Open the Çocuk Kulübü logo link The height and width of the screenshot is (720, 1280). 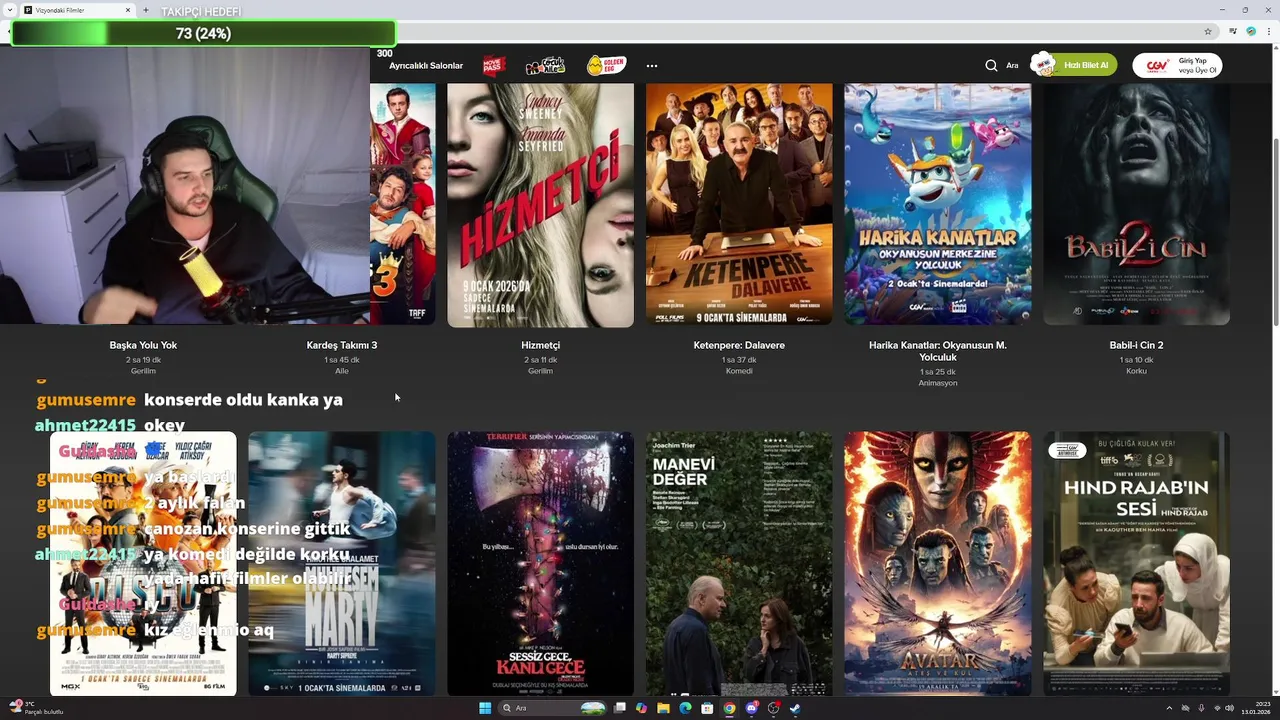pos(545,65)
